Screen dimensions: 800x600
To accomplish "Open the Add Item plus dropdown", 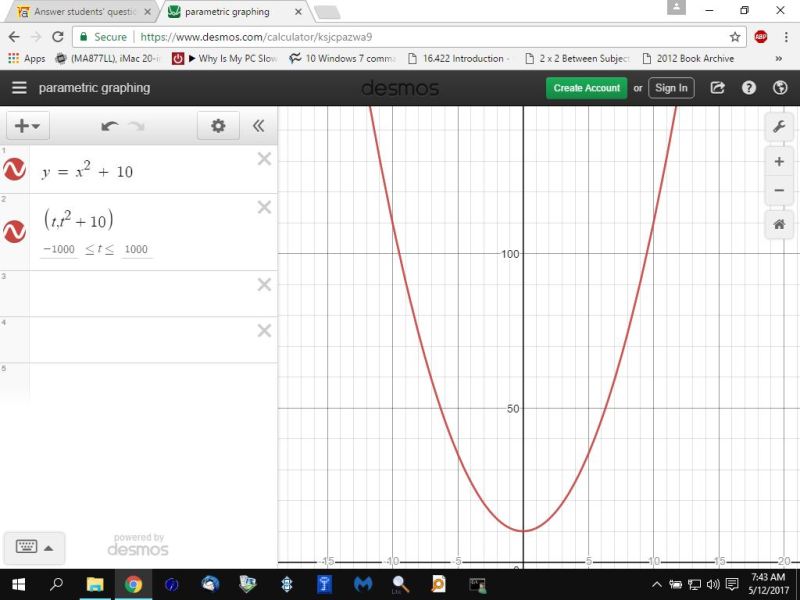I will tap(28, 126).
